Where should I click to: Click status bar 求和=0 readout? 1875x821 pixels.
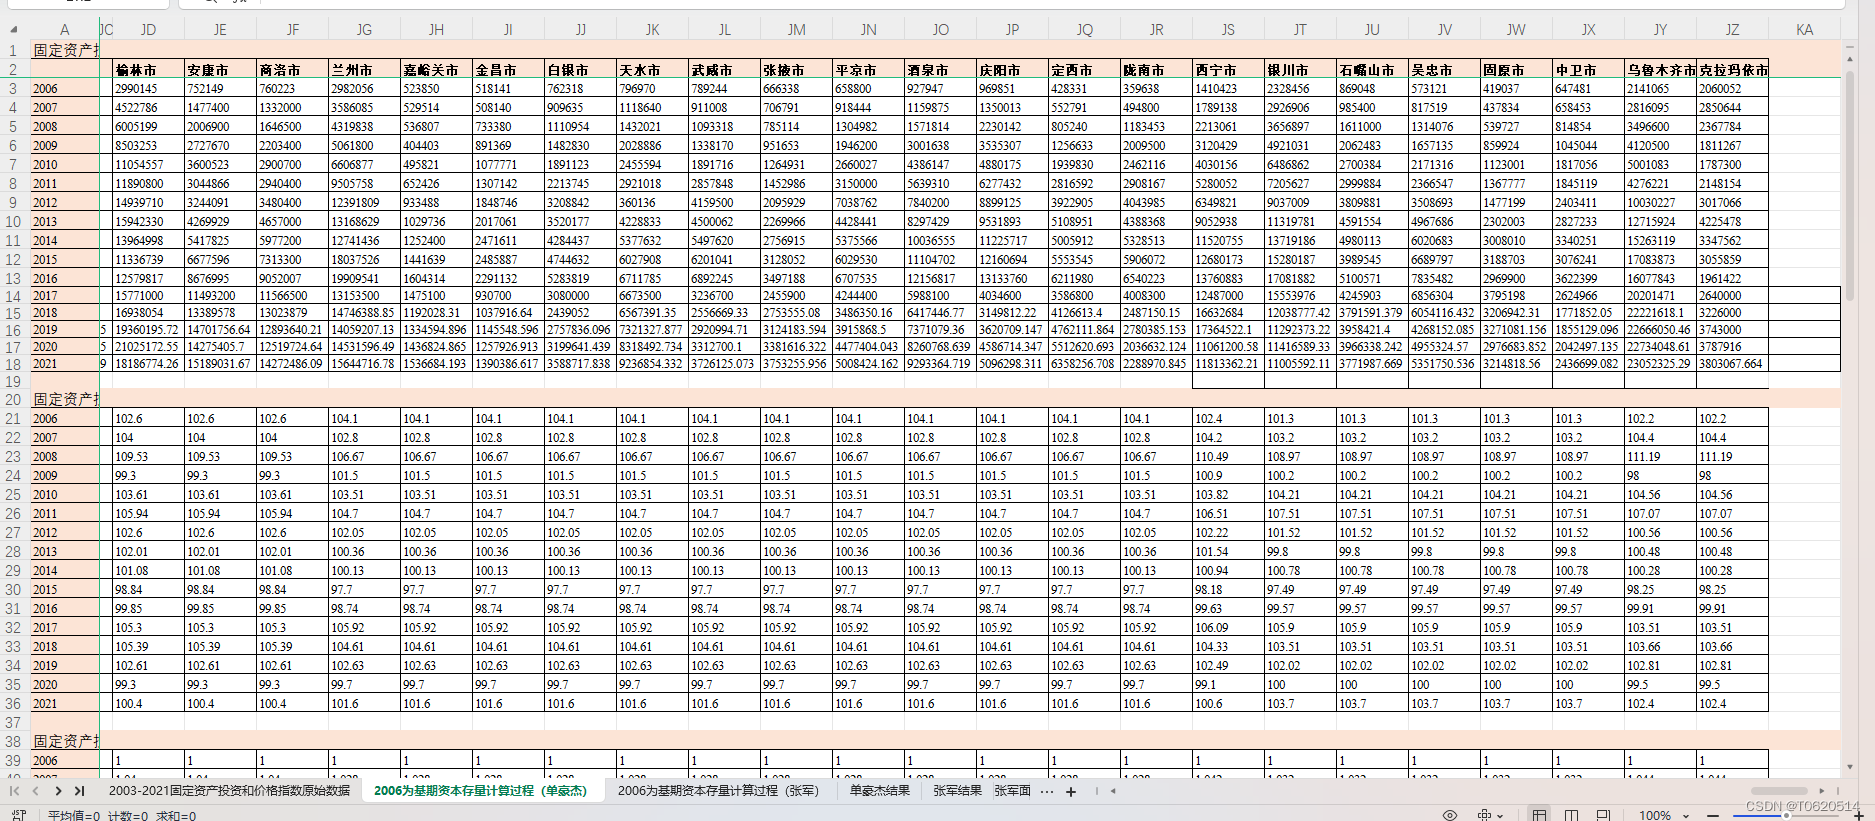pyautogui.click(x=176, y=815)
